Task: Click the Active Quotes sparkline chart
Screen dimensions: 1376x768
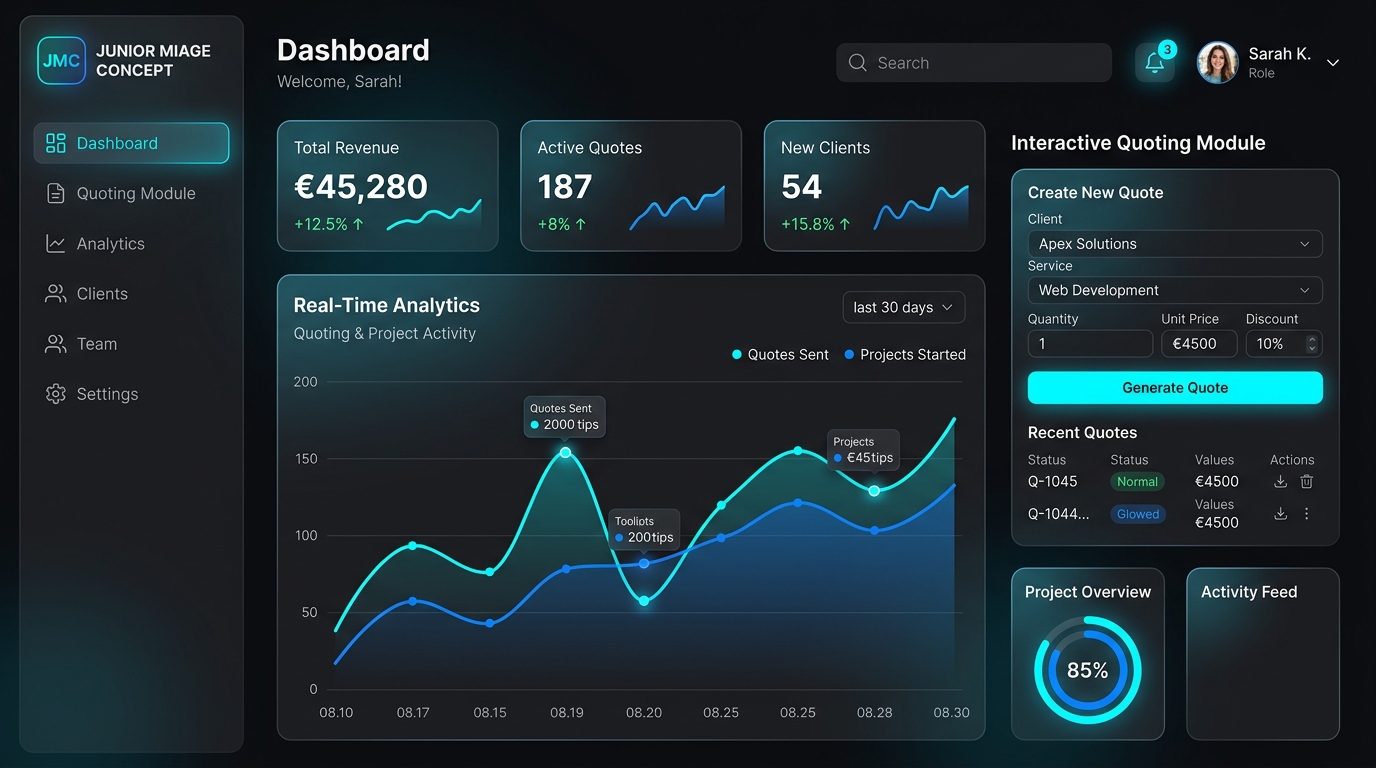Action: click(677, 208)
